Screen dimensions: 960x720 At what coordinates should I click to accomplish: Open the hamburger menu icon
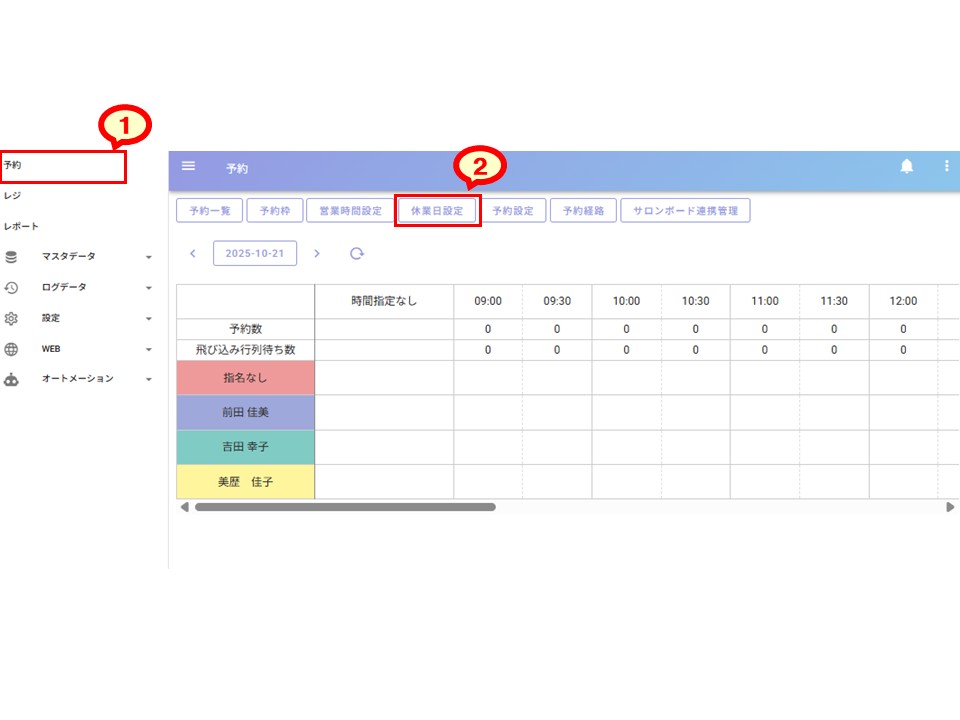point(188,166)
